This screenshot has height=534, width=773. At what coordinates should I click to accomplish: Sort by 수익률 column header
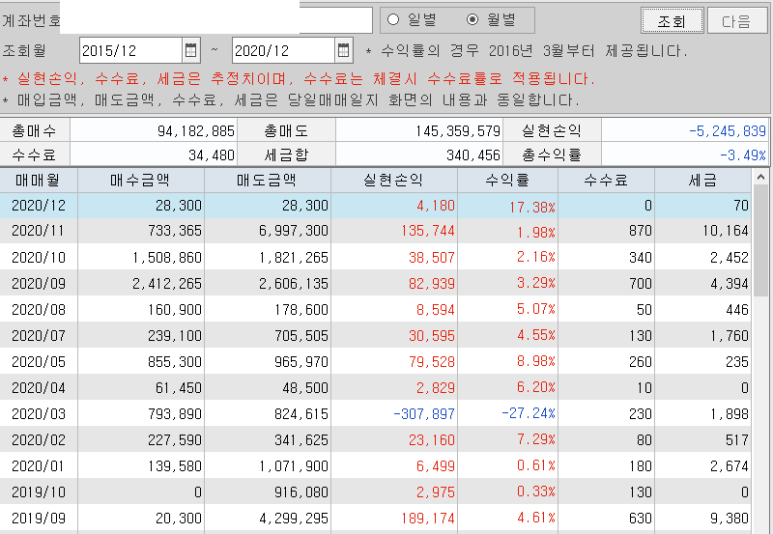point(508,180)
